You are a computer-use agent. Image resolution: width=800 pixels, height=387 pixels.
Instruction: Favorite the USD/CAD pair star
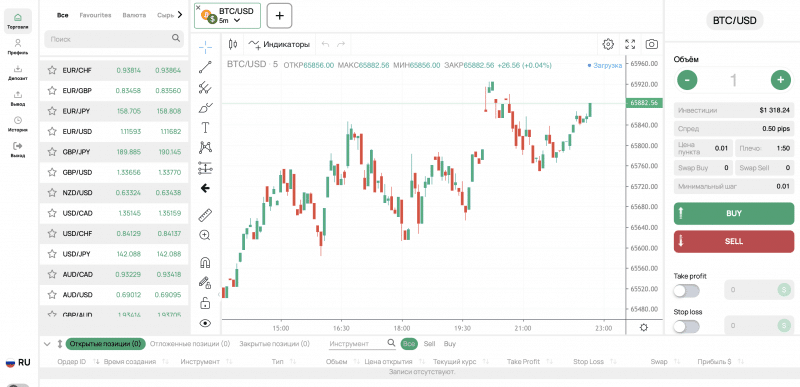coord(52,213)
